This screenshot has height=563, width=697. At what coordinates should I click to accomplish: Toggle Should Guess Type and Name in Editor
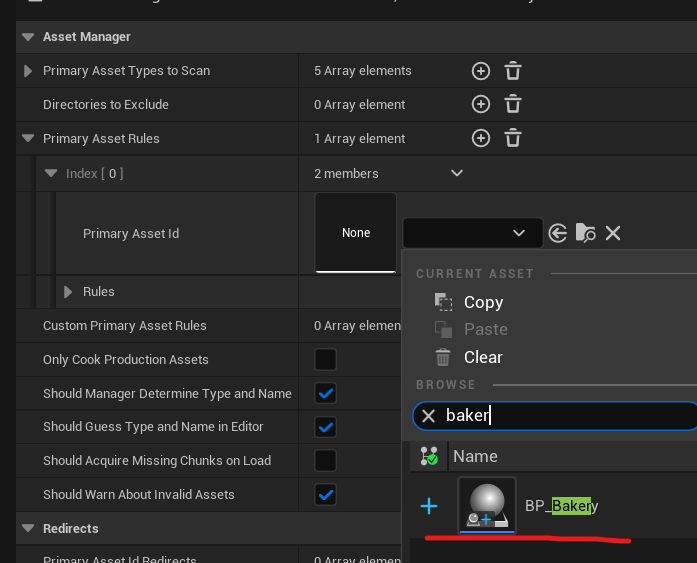pyautogui.click(x=325, y=427)
